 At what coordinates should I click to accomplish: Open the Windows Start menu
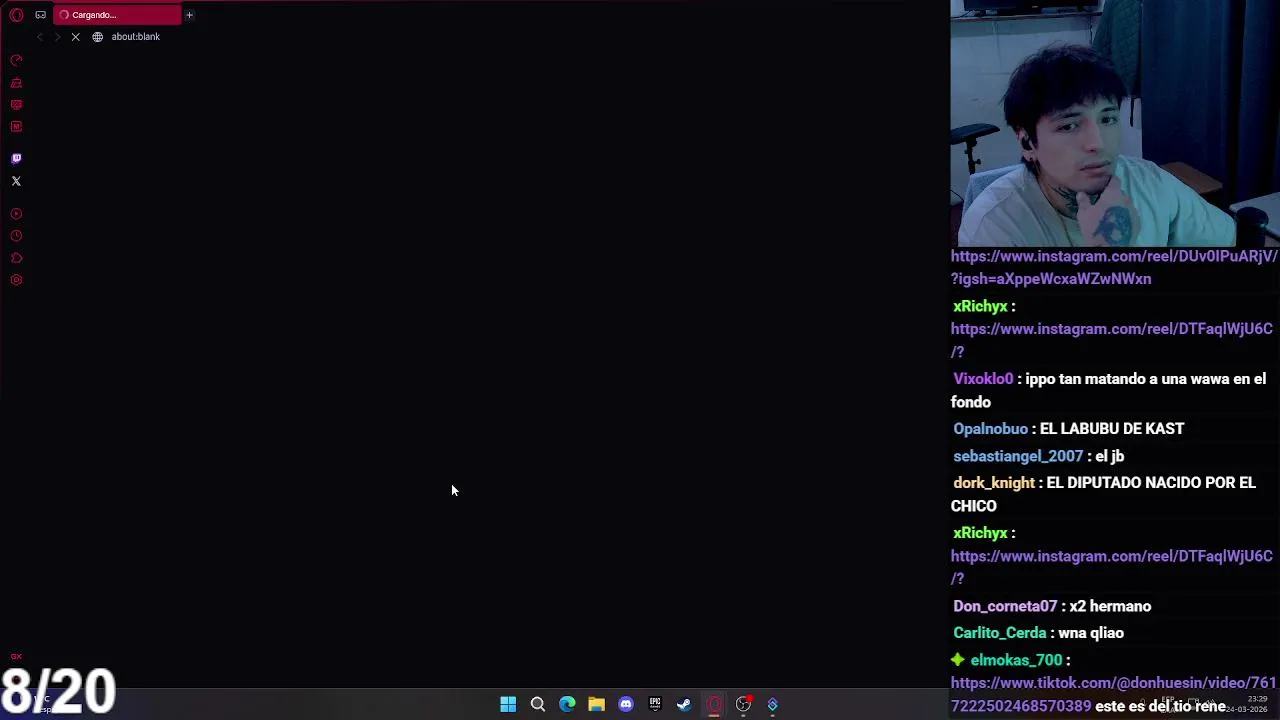click(x=508, y=704)
